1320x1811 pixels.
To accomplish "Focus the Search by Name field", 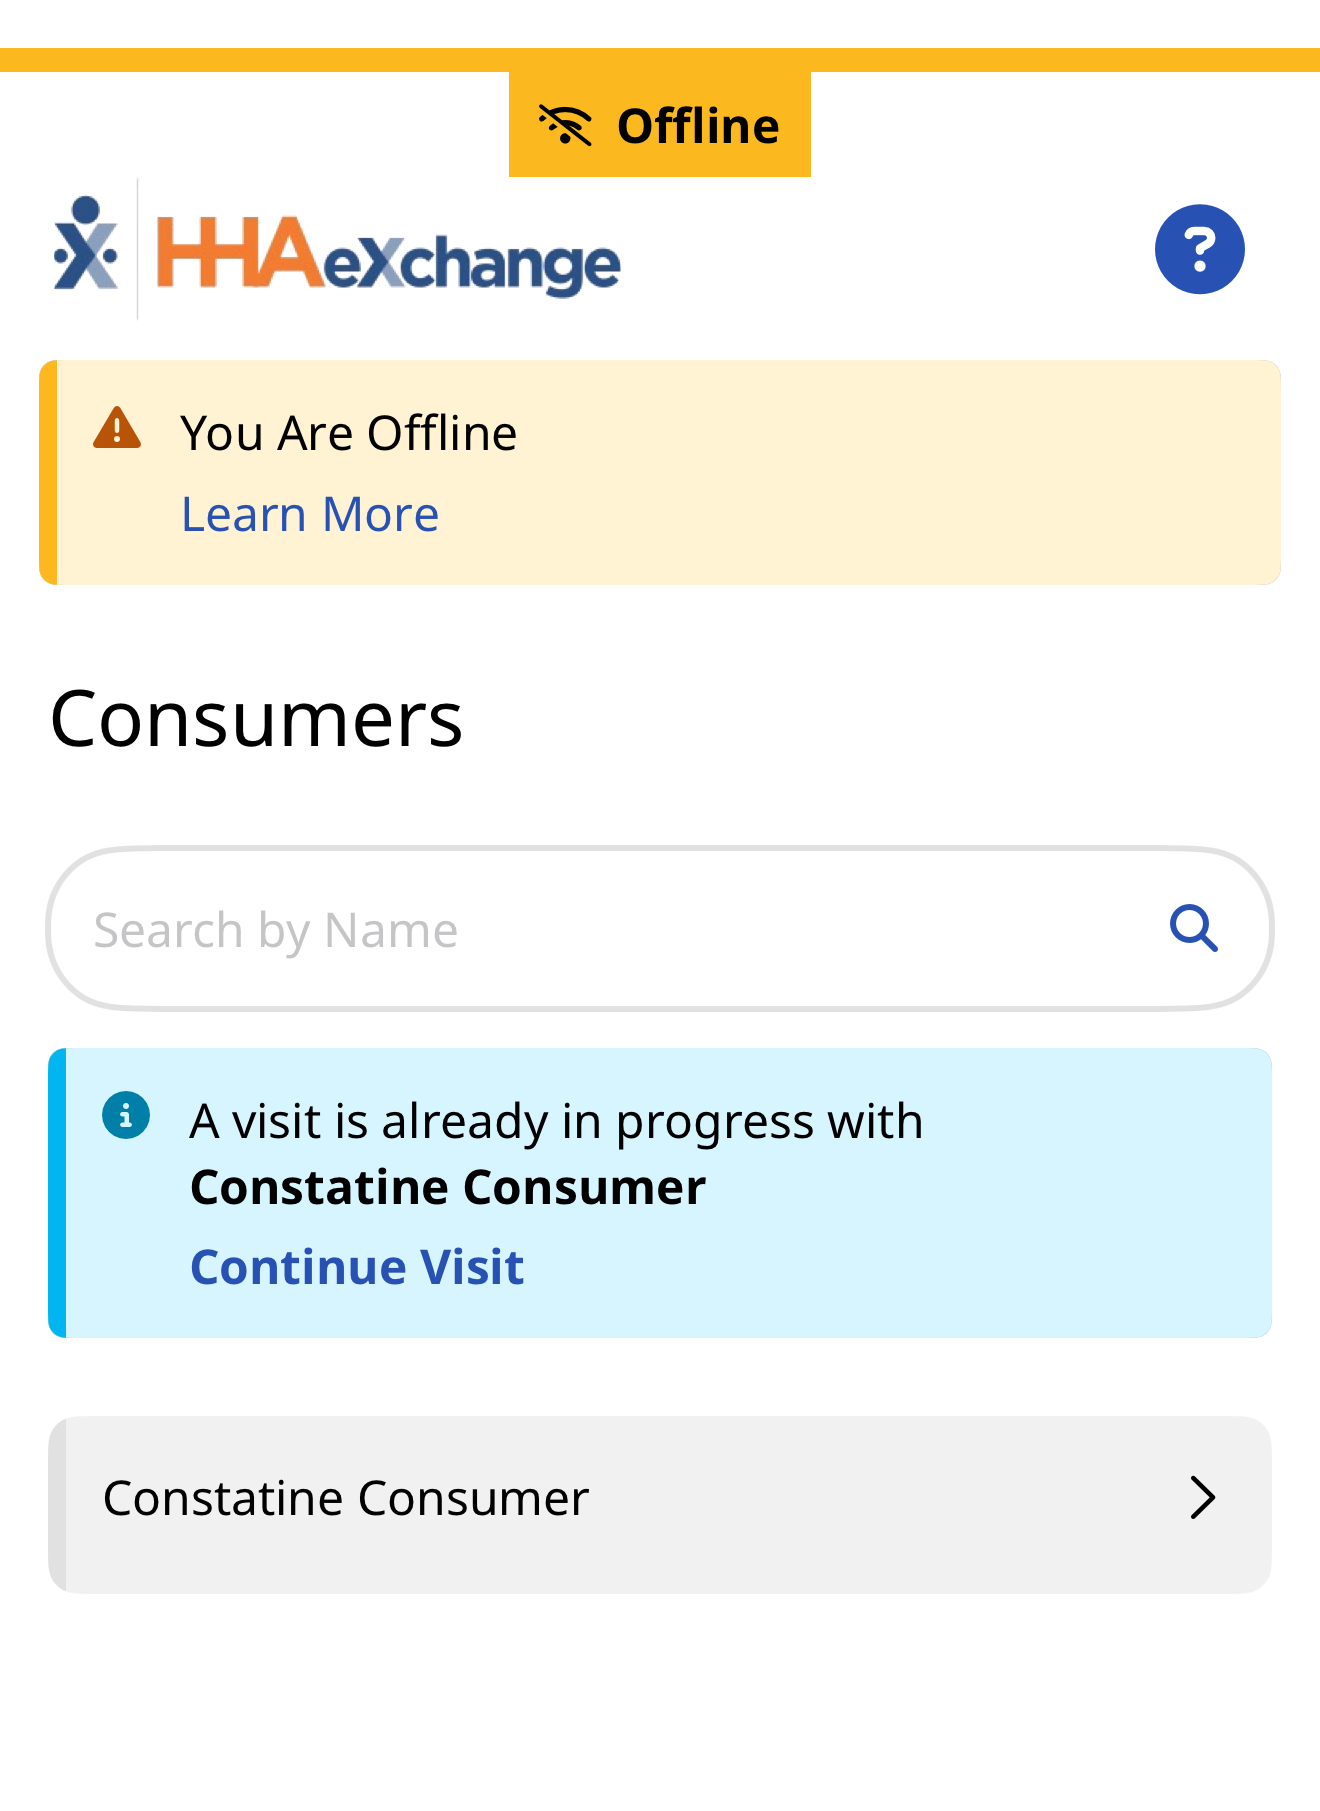I will pos(600,930).
